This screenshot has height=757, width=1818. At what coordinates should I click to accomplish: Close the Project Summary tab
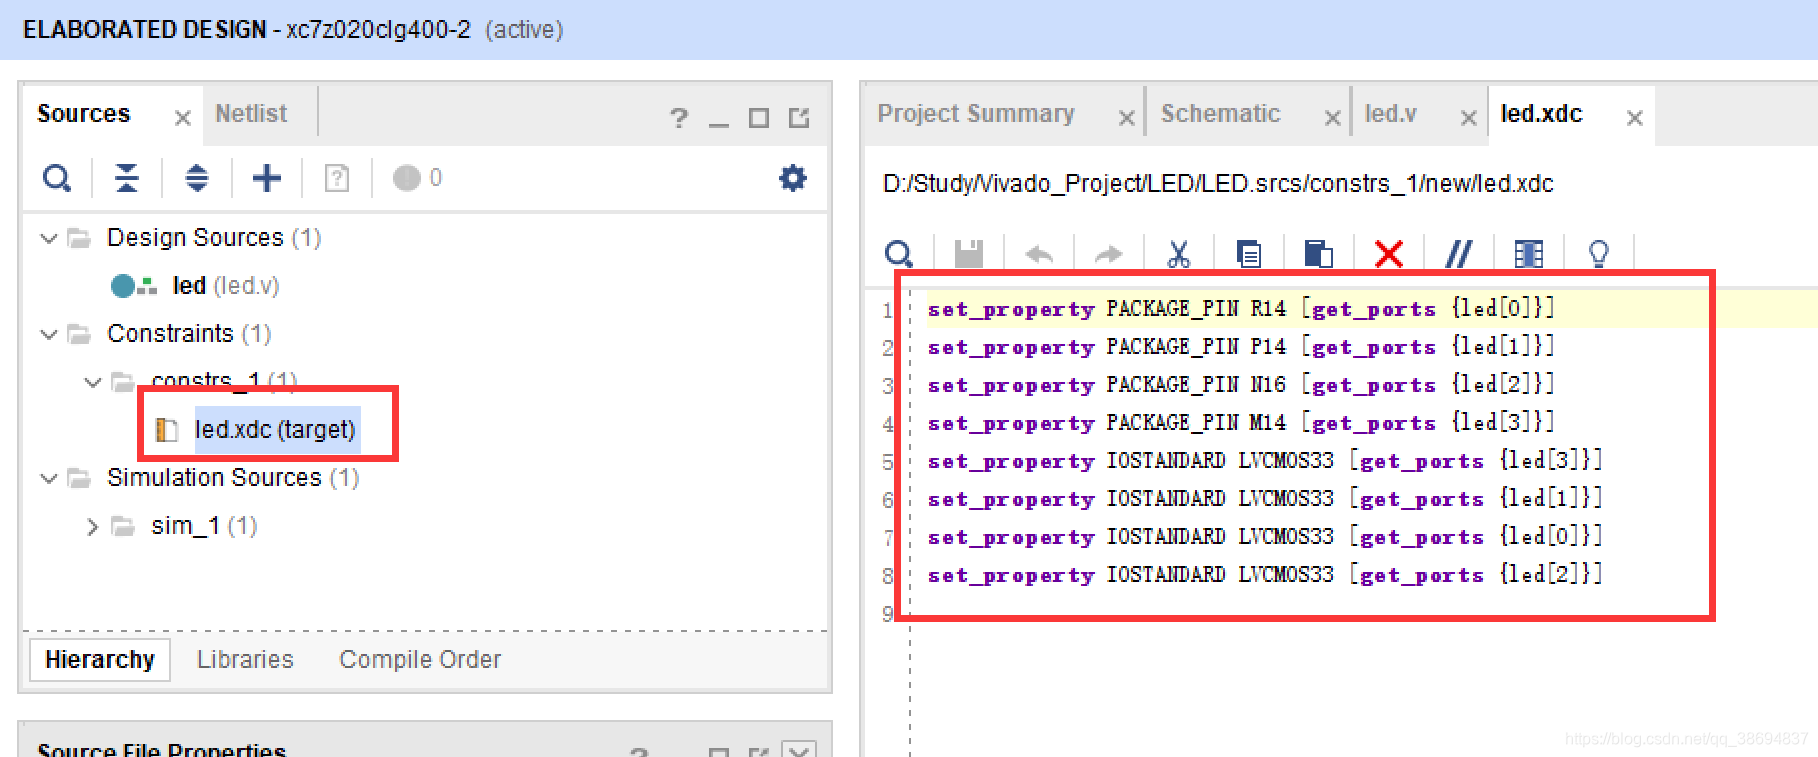1126,118
